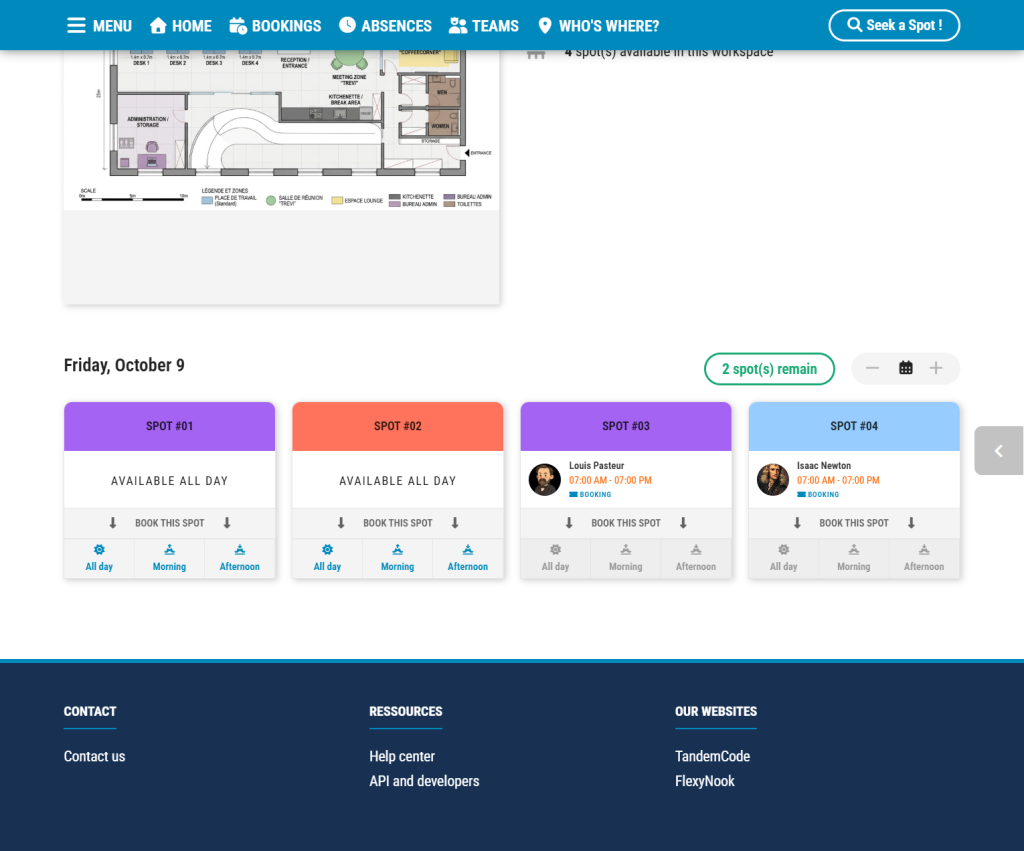The height and width of the screenshot is (851, 1024).
Task: Click the Seek a Spot! button
Action: click(x=894, y=25)
